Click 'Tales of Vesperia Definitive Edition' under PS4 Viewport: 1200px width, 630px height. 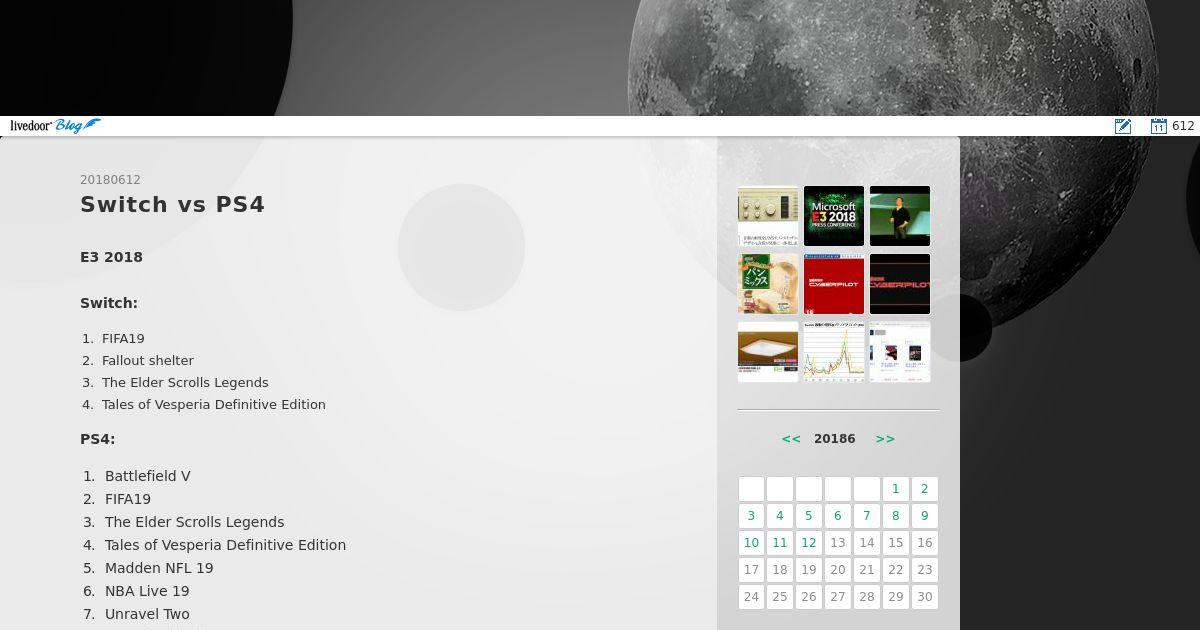(x=226, y=545)
